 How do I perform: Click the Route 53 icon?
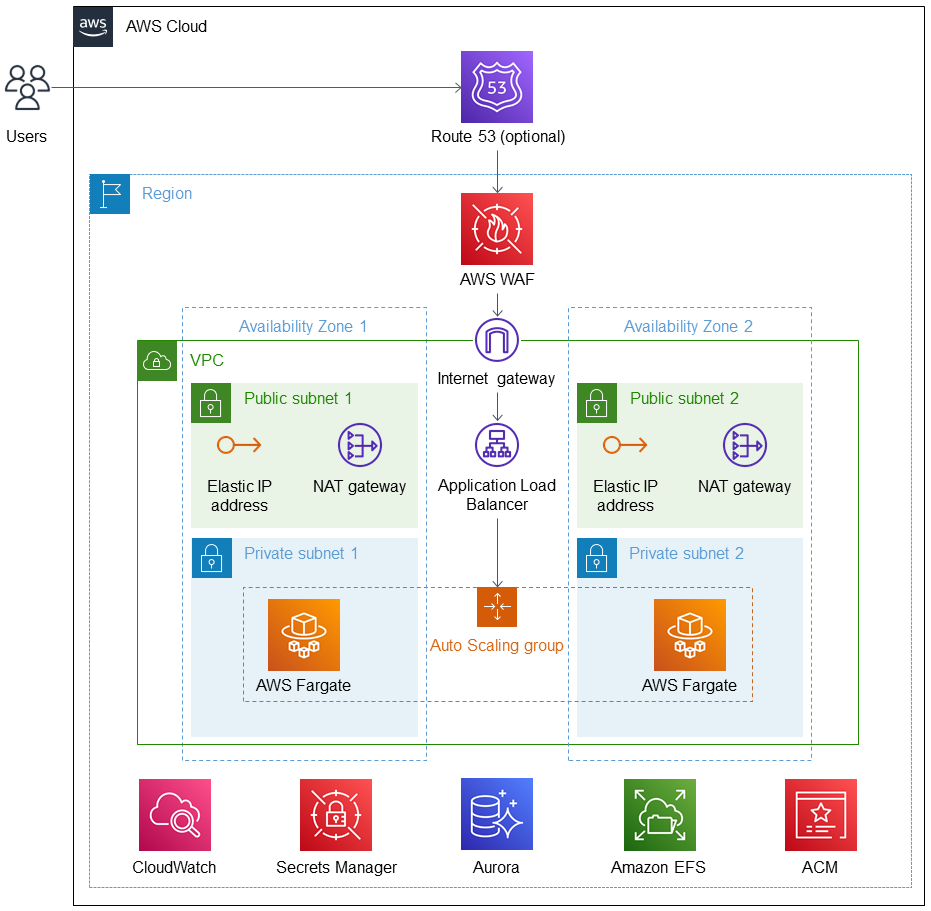tap(497, 87)
